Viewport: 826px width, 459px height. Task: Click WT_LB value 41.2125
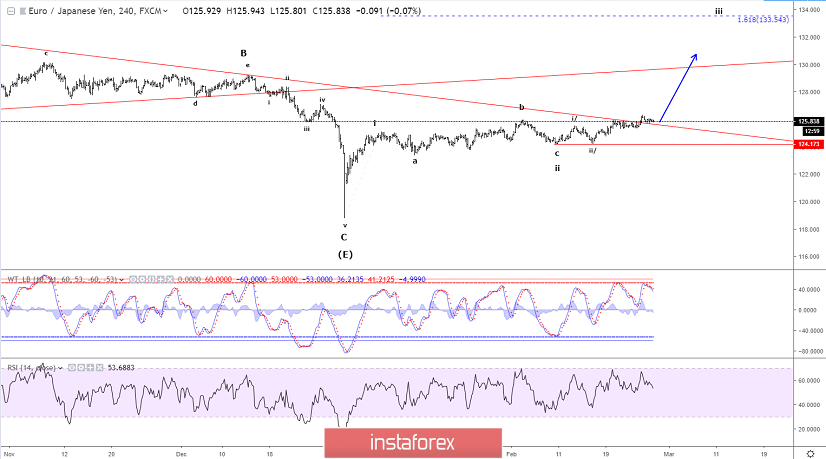click(381, 279)
